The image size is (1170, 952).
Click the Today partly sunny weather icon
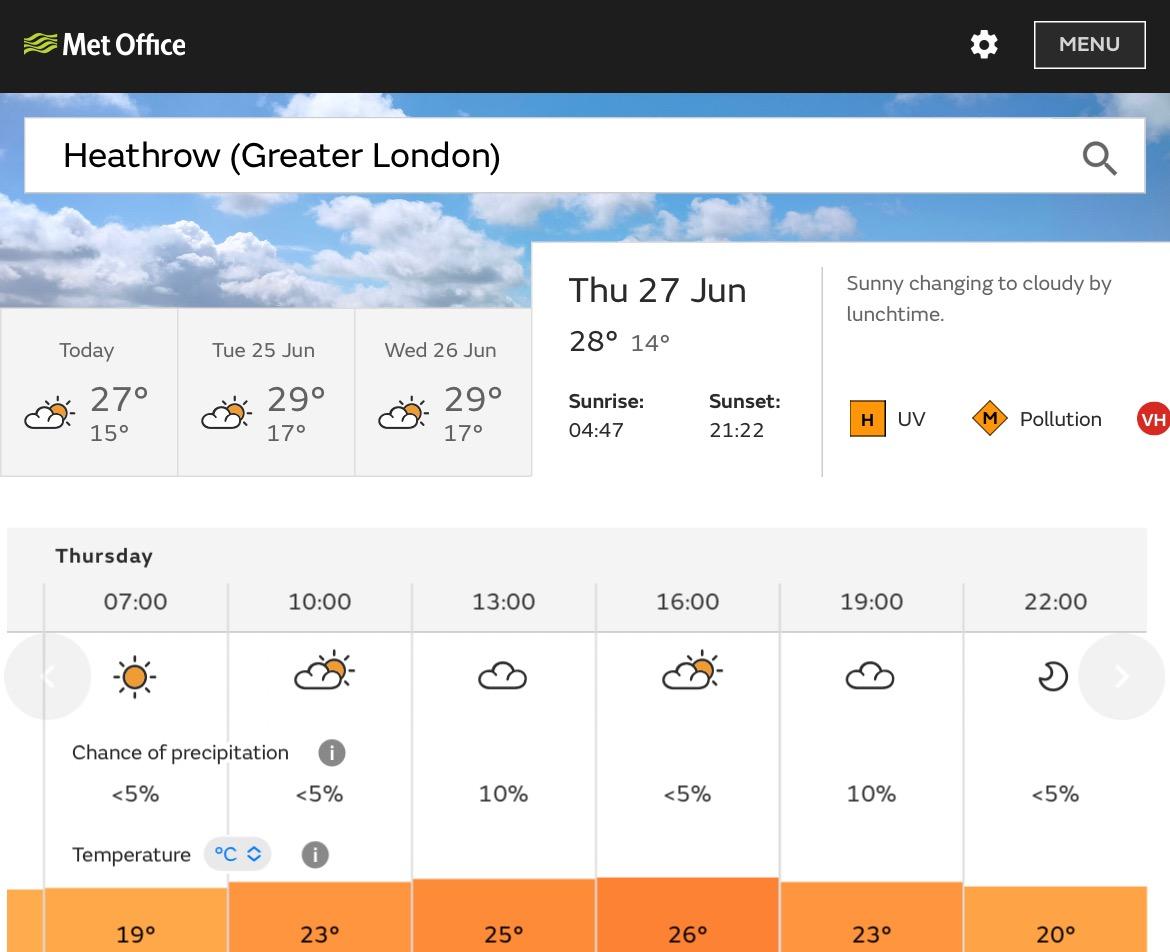click(x=49, y=413)
